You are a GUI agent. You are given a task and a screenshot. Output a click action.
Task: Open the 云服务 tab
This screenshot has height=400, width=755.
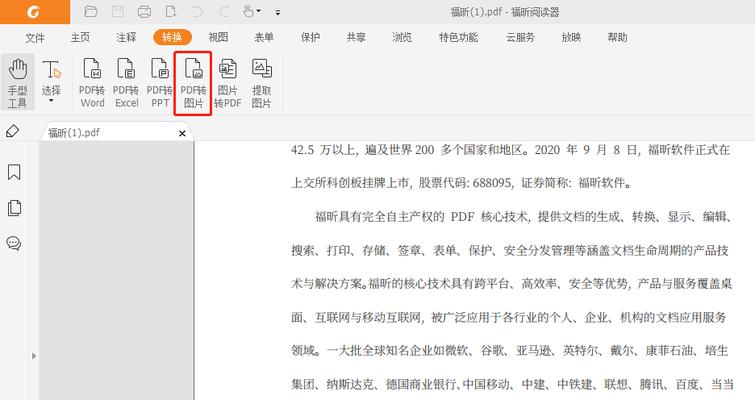pyautogui.click(x=520, y=38)
